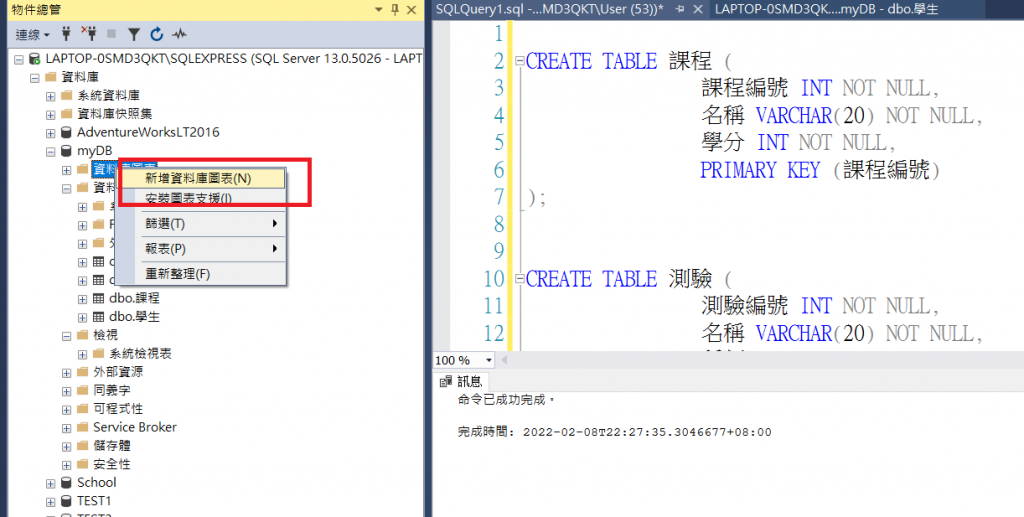Screen dimensions: 1024x517
Task: Expand the 外部資源 node
Action: tap(67, 373)
